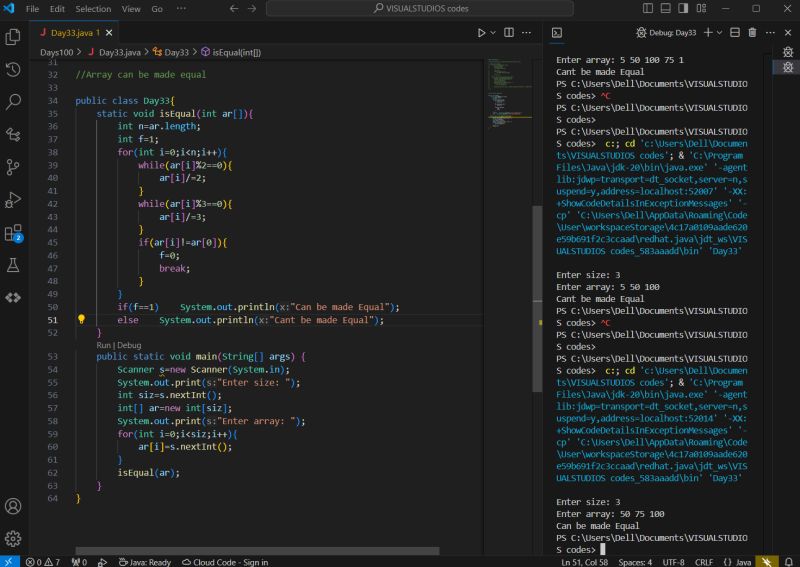Go back with the left arrow
Viewport: 800px width, 567px height.
pos(234,9)
